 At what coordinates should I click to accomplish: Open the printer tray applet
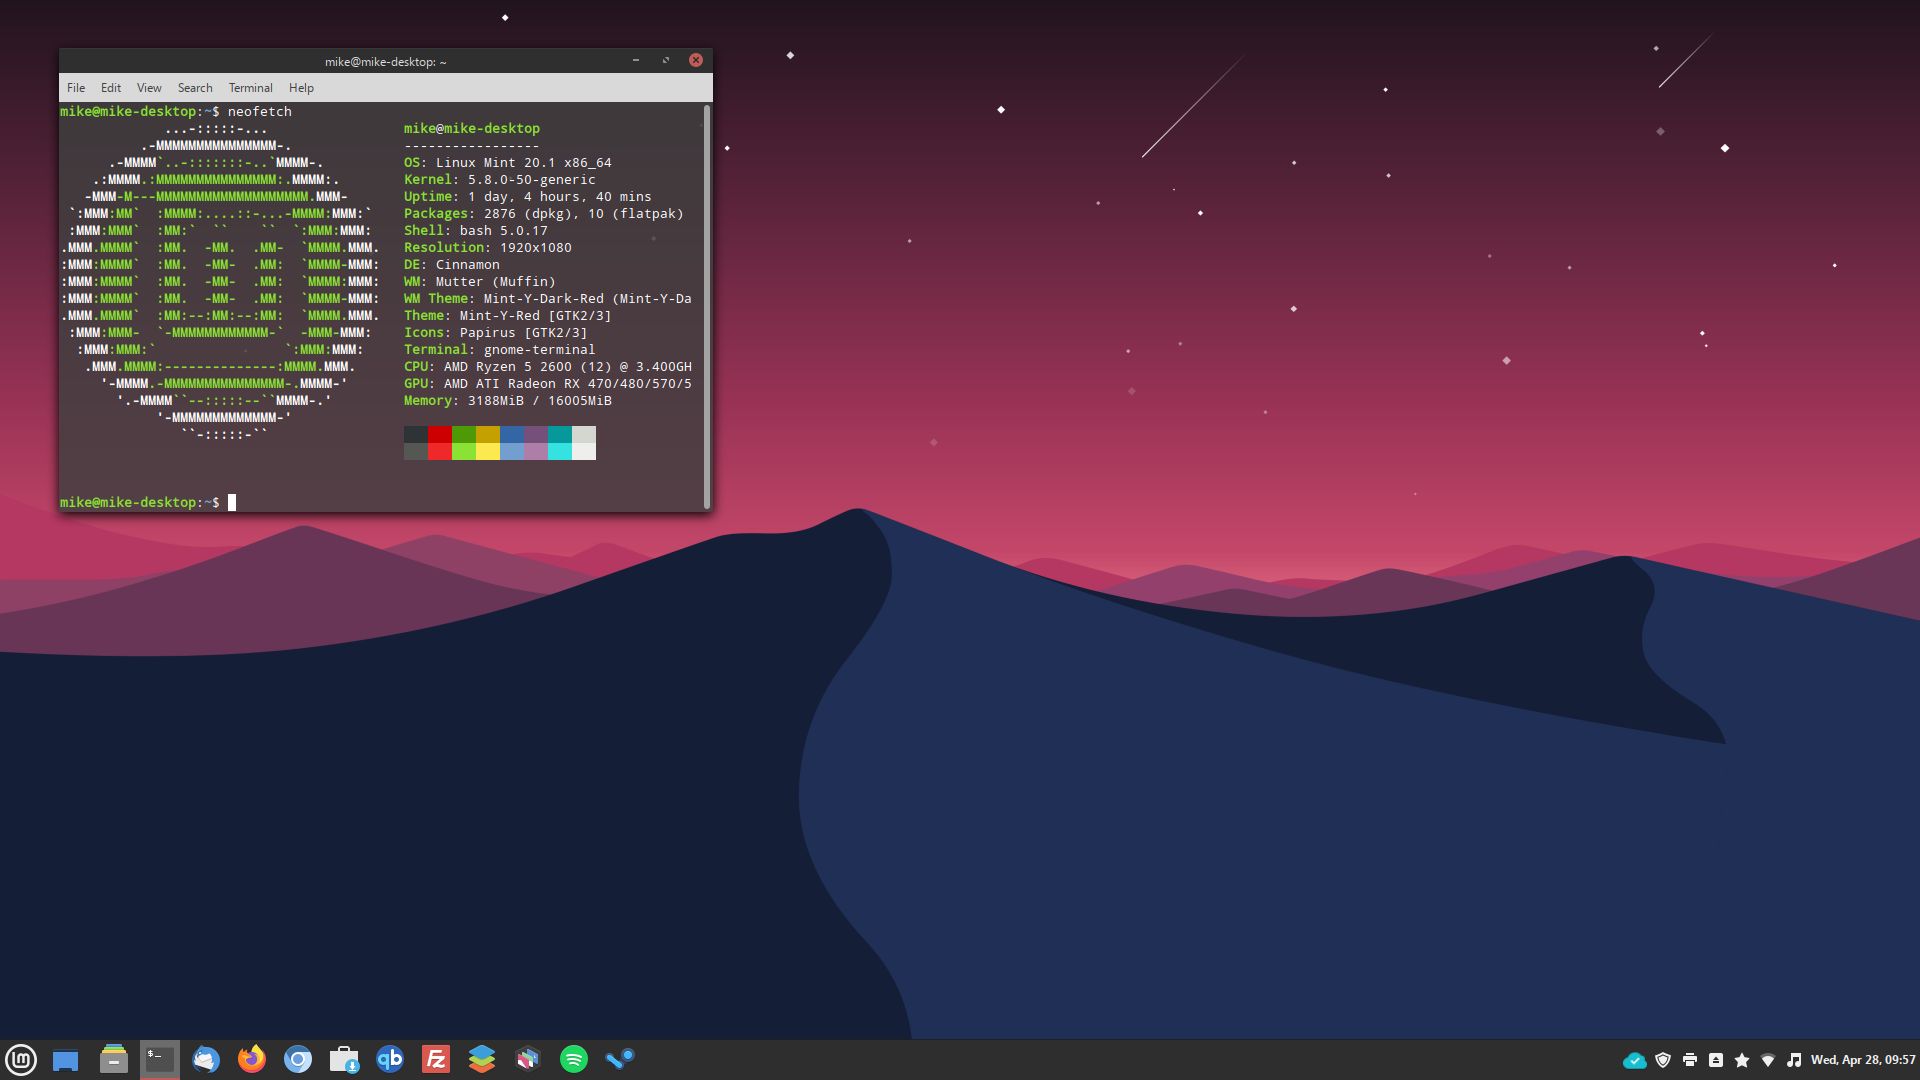[1690, 1059]
